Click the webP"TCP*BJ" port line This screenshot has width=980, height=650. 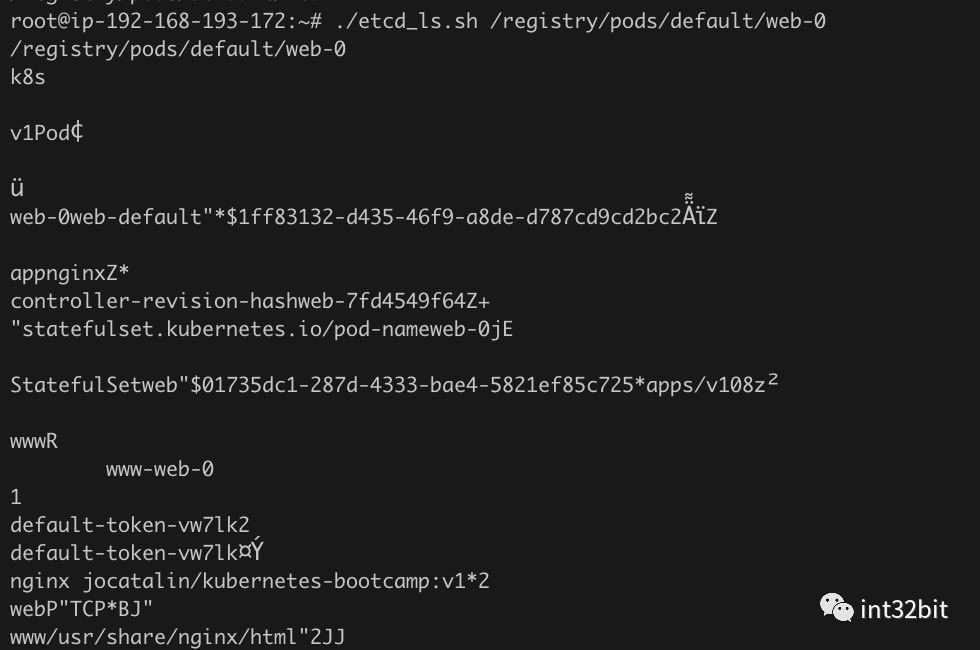point(82,609)
